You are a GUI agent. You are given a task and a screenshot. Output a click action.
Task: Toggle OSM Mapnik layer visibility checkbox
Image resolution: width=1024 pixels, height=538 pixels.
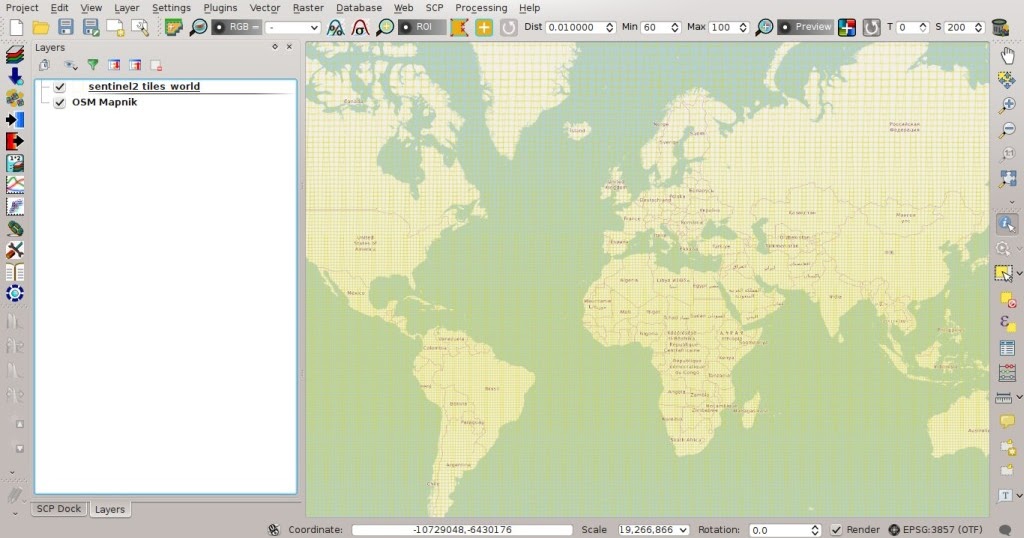pos(59,103)
